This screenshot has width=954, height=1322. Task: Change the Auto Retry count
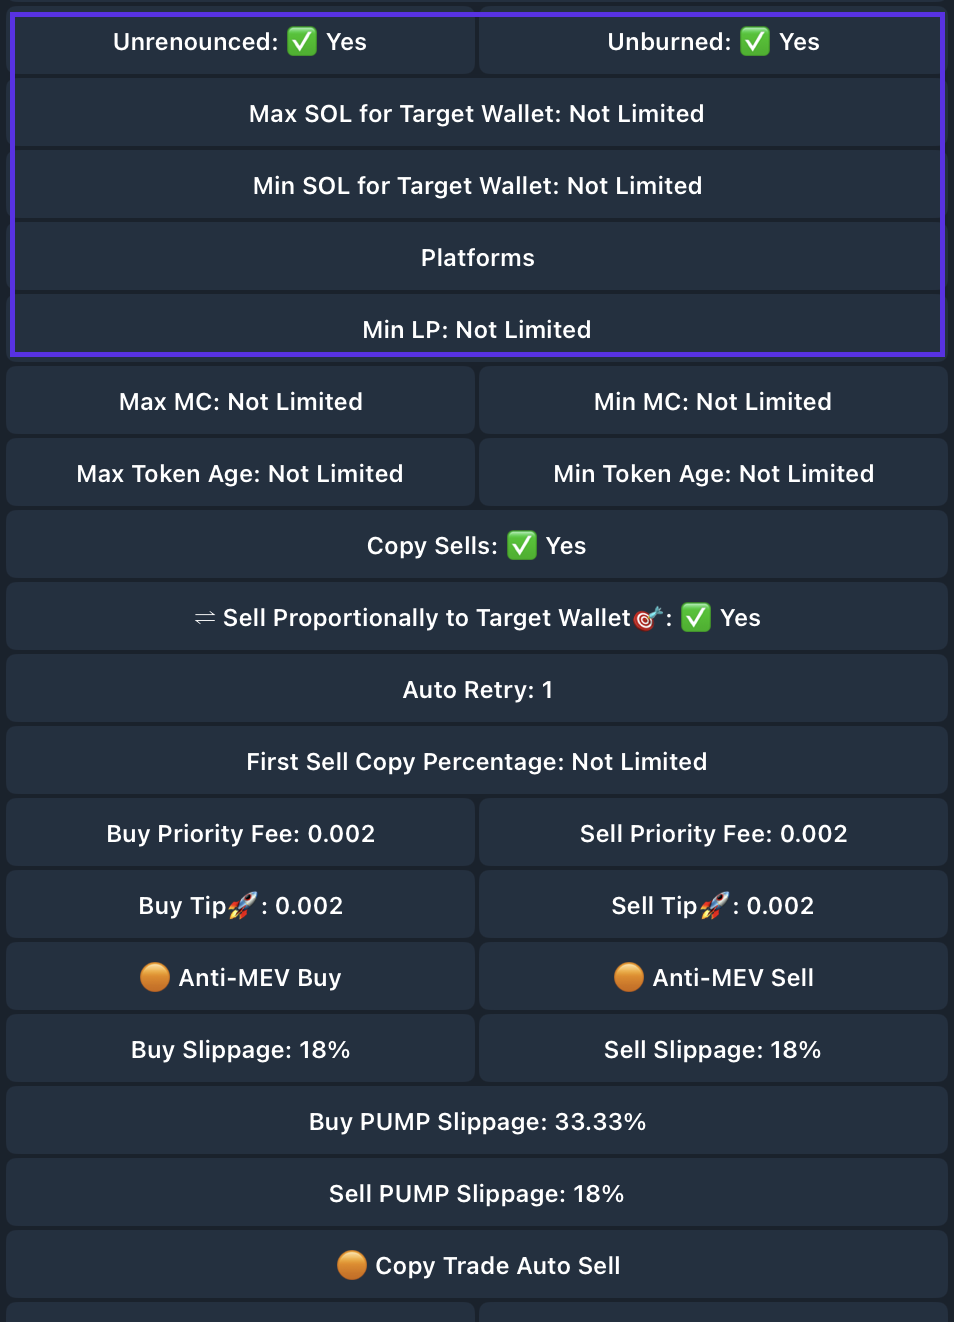click(477, 690)
